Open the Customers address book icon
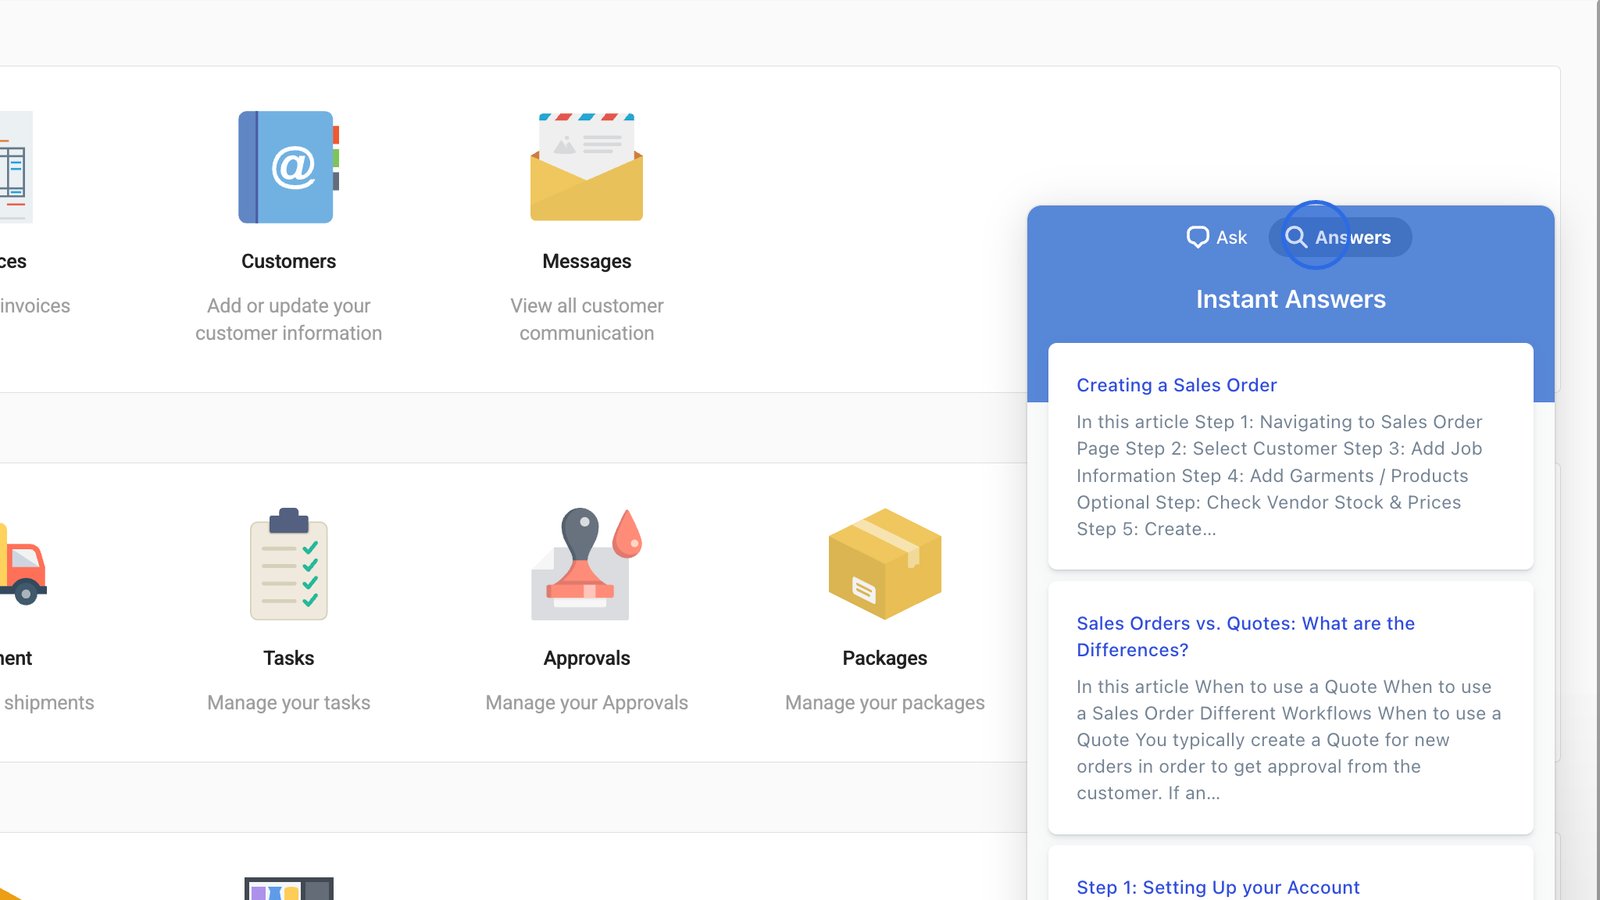 [288, 167]
